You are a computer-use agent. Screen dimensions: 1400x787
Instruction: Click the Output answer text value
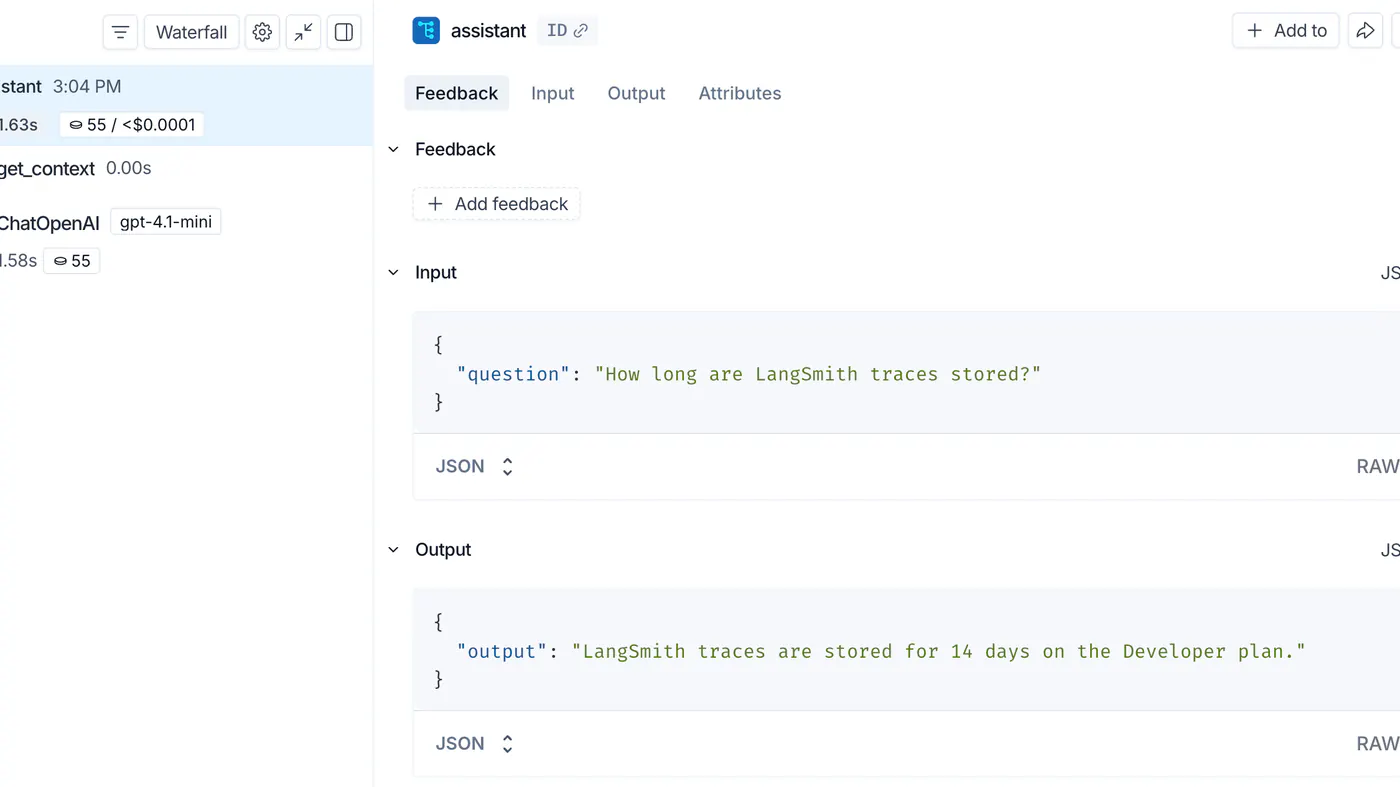[x=939, y=651]
